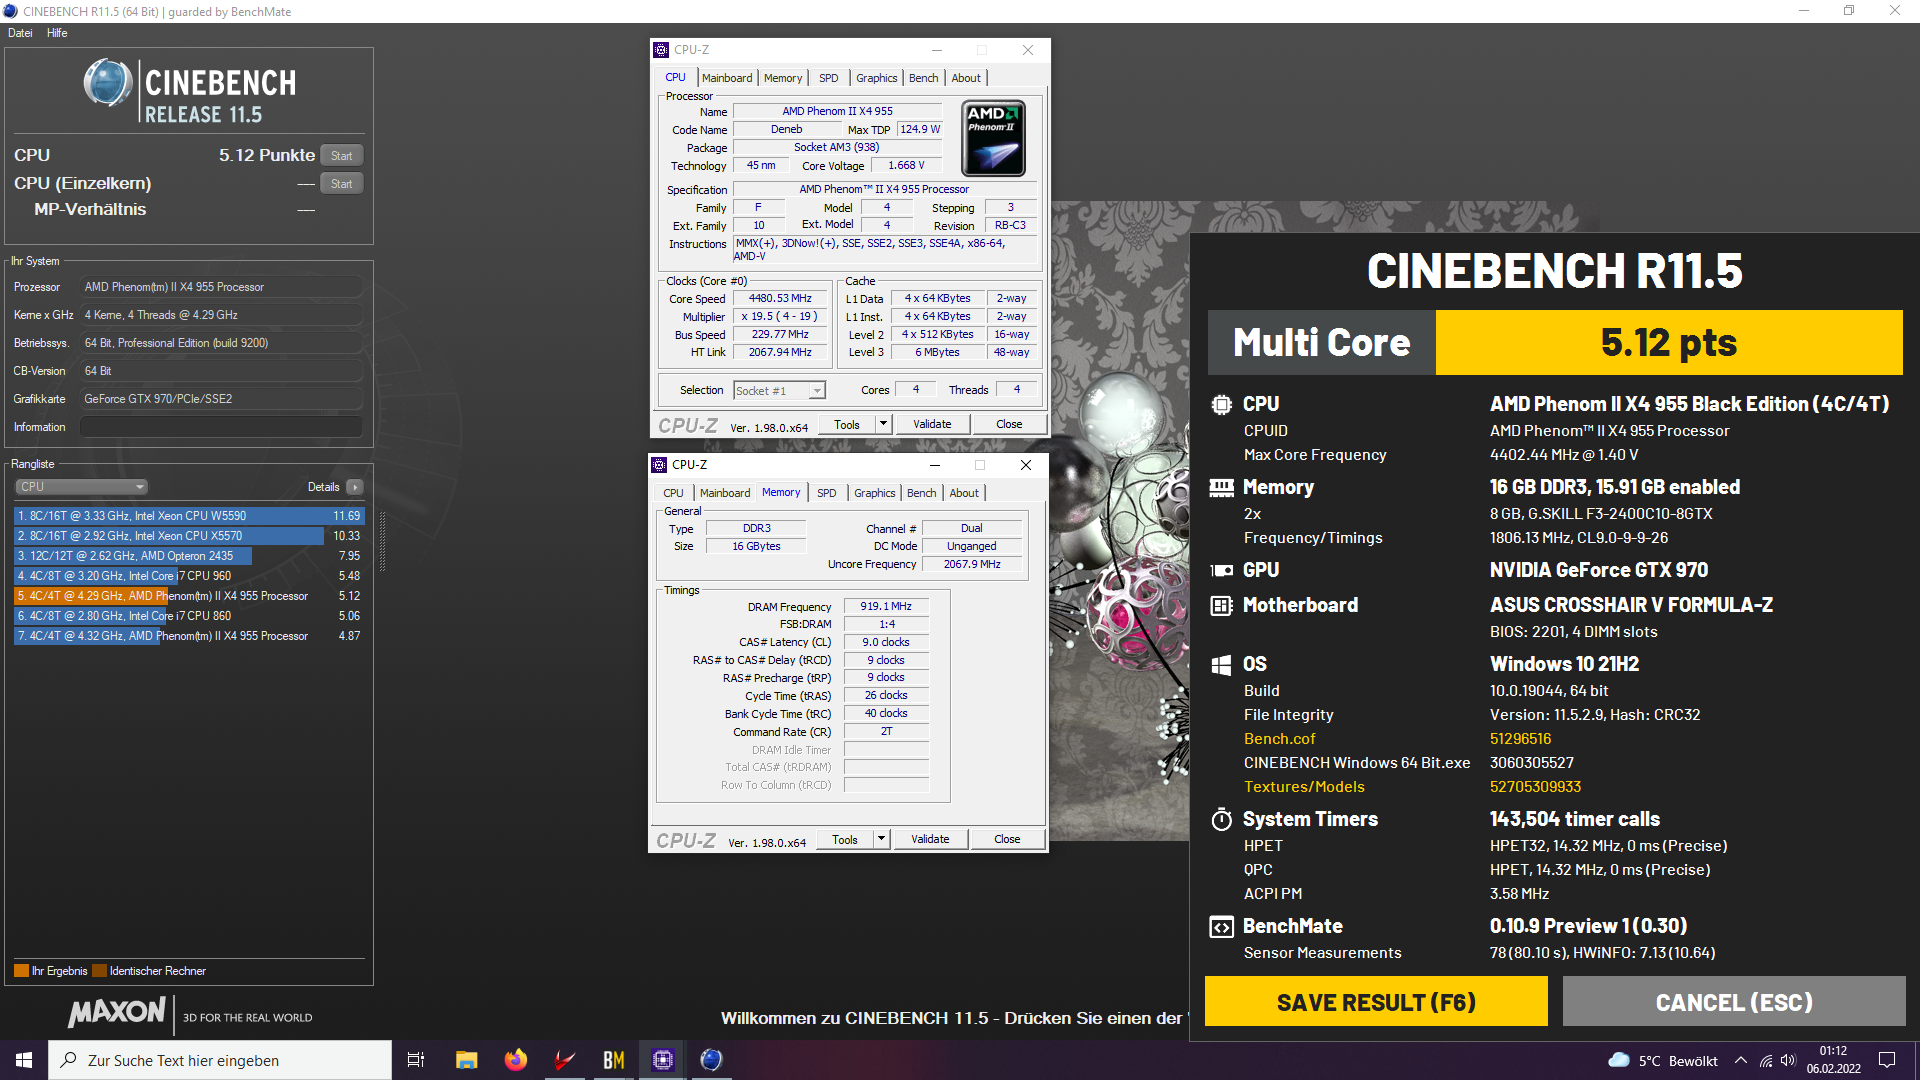Click Close button in lower CPU-Z window
The height and width of the screenshot is (1080, 1920).
coord(1007,839)
